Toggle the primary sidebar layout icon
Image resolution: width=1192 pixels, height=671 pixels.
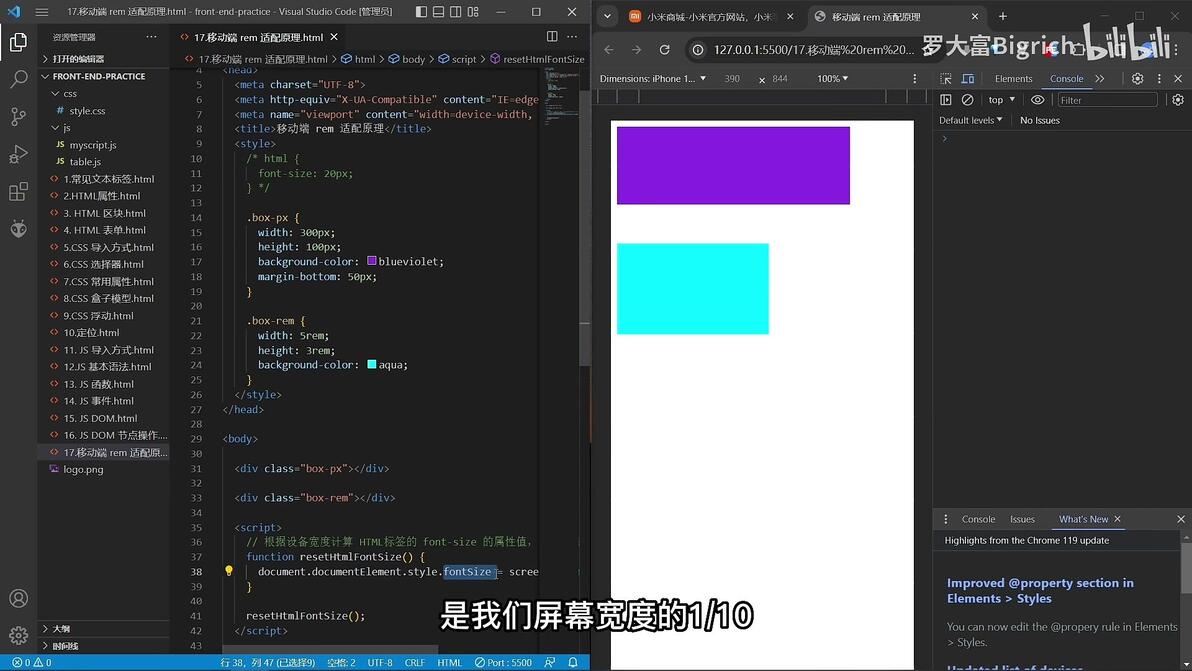[422, 11]
